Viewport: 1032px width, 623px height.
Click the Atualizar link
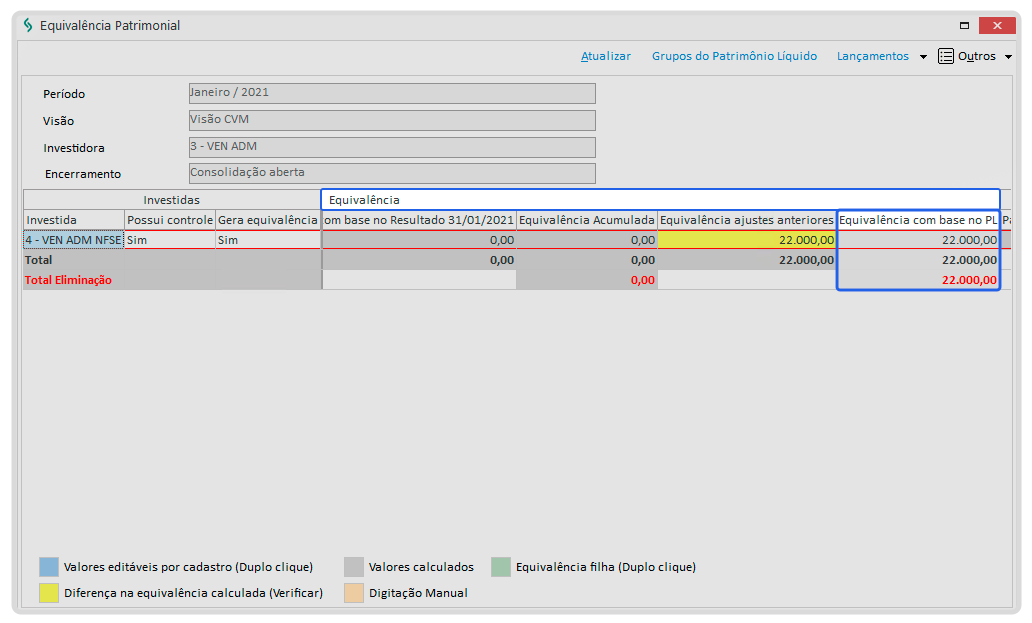click(x=606, y=56)
